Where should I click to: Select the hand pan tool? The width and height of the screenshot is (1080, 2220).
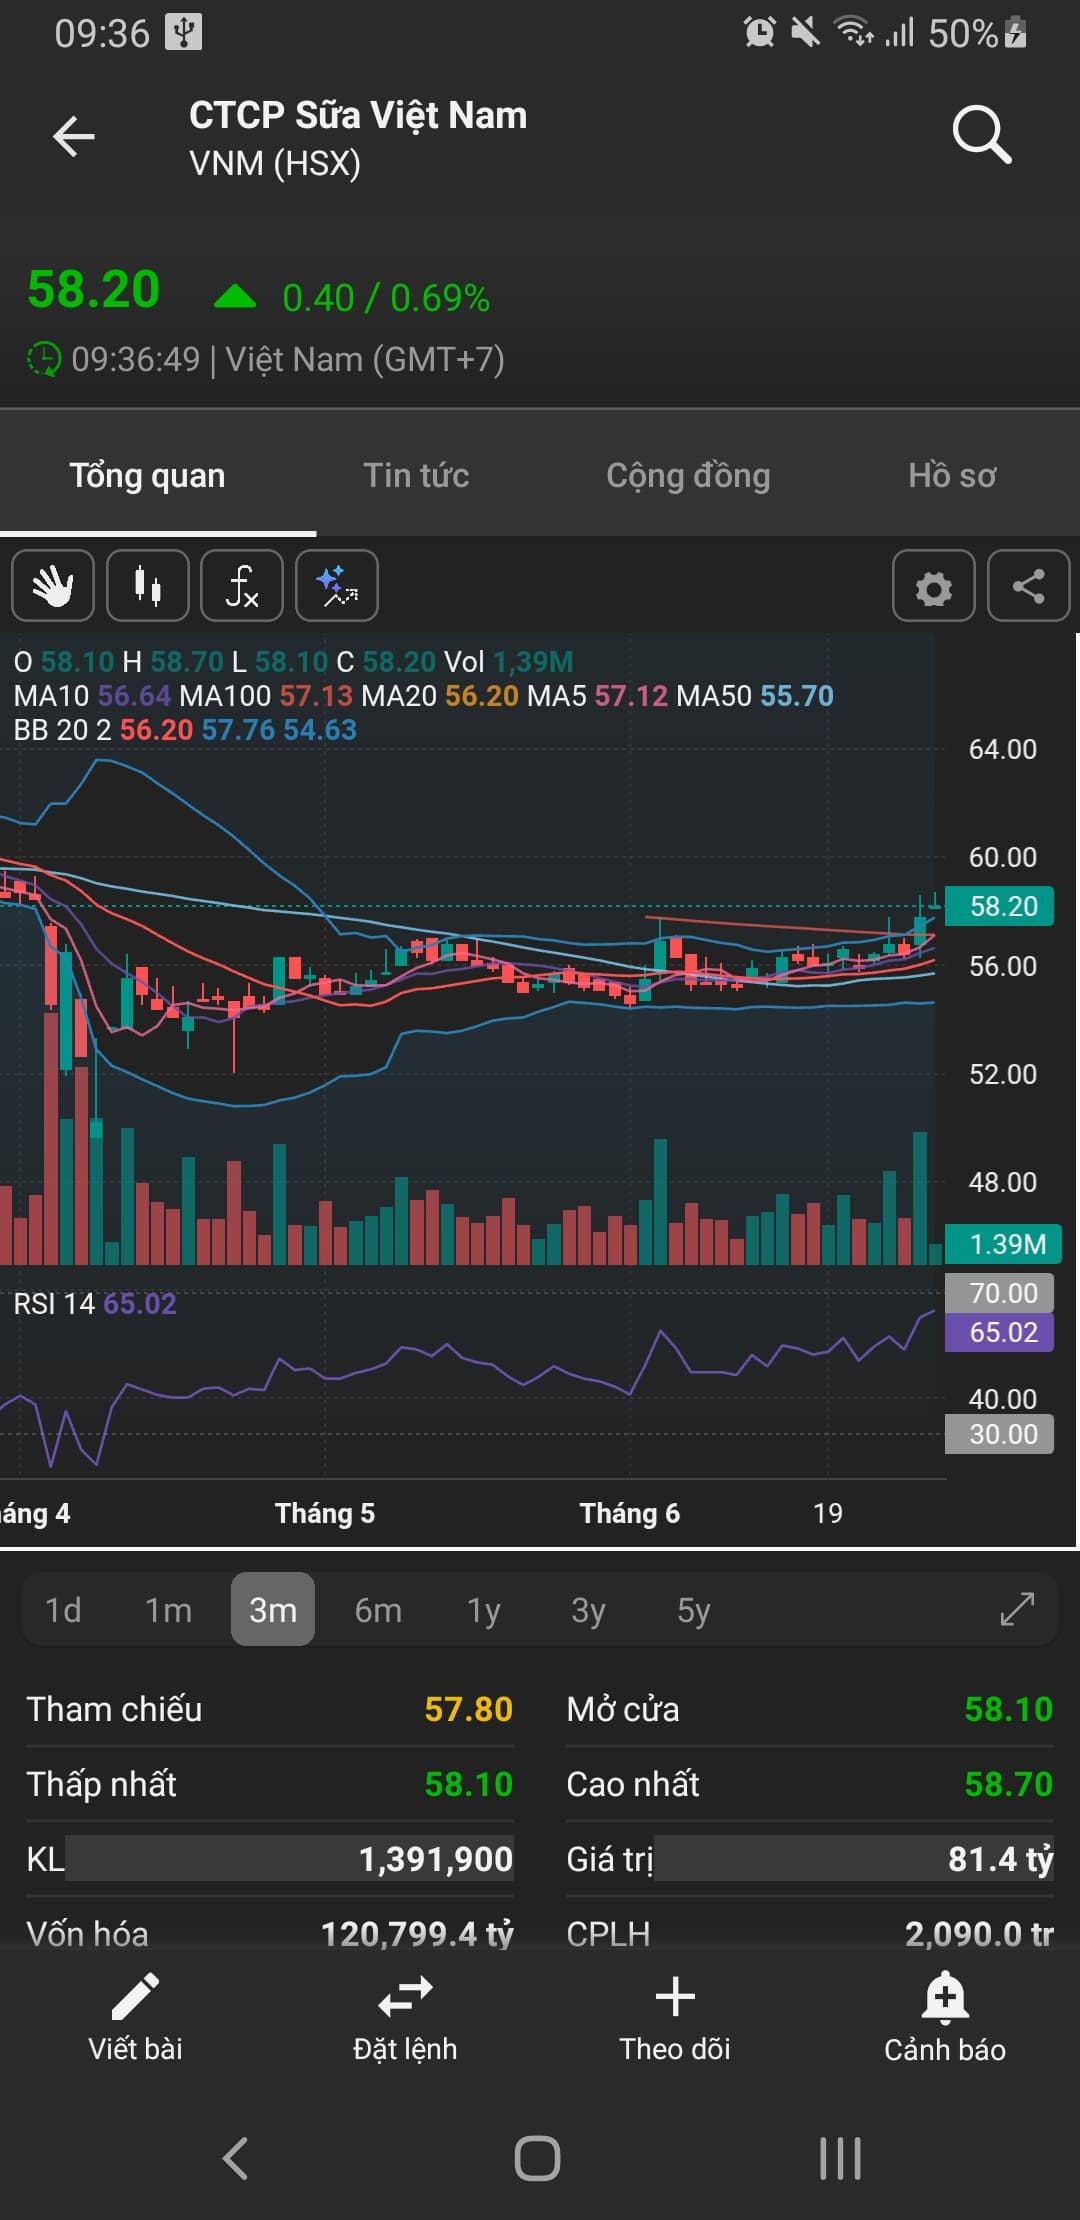click(53, 586)
